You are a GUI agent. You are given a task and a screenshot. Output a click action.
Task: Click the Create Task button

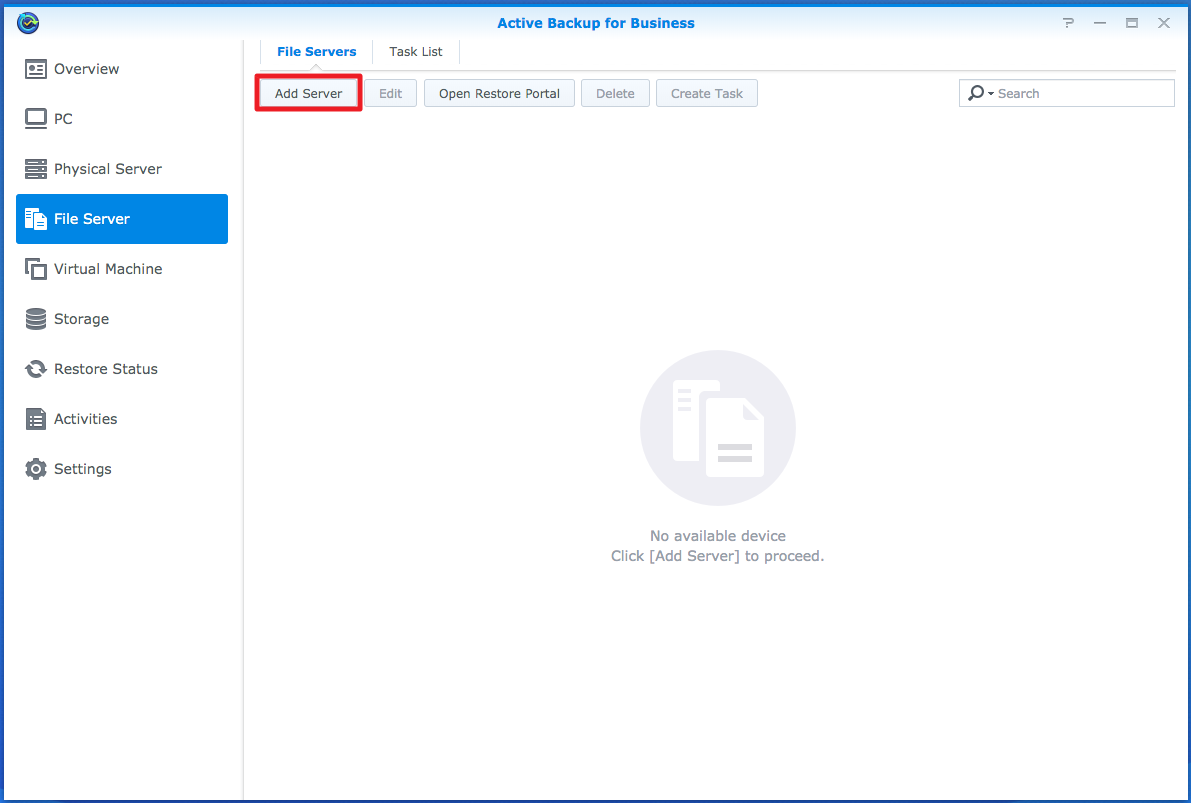[x=706, y=94]
